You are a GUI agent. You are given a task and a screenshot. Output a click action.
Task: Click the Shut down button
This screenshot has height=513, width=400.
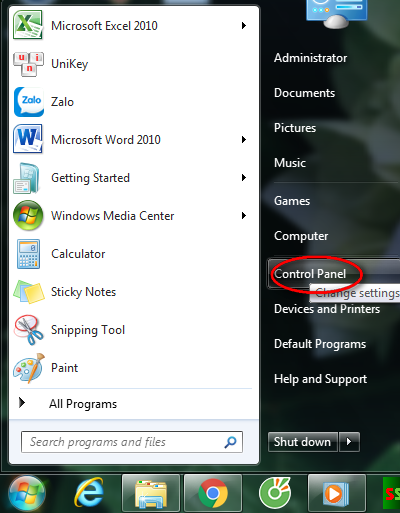[x=303, y=442]
